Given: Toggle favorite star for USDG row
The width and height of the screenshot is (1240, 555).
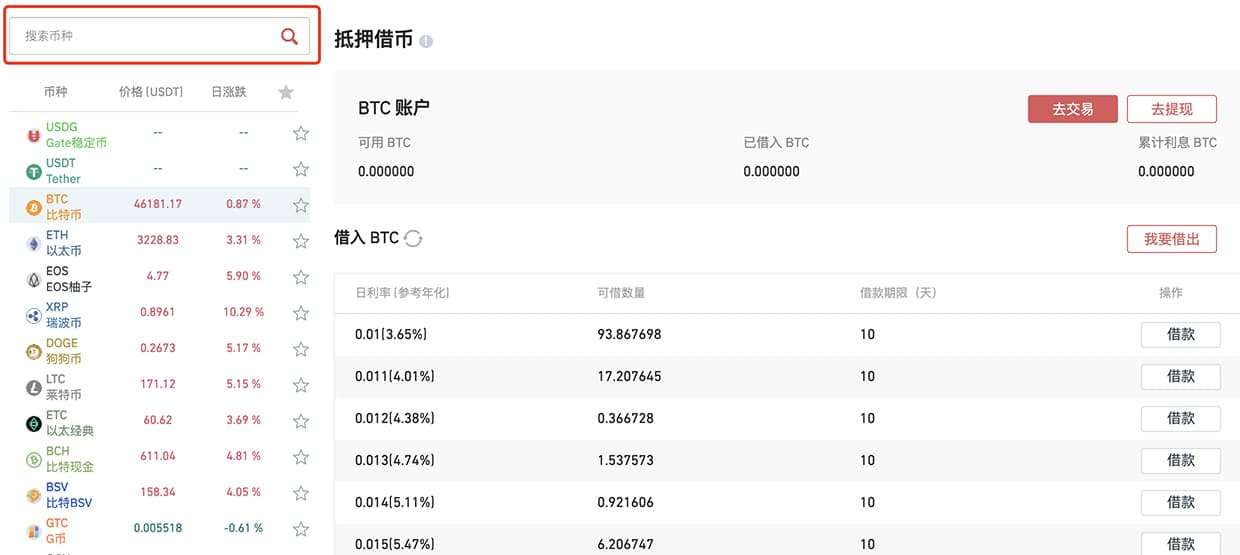Looking at the screenshot, I should click(x=301, y=133).
